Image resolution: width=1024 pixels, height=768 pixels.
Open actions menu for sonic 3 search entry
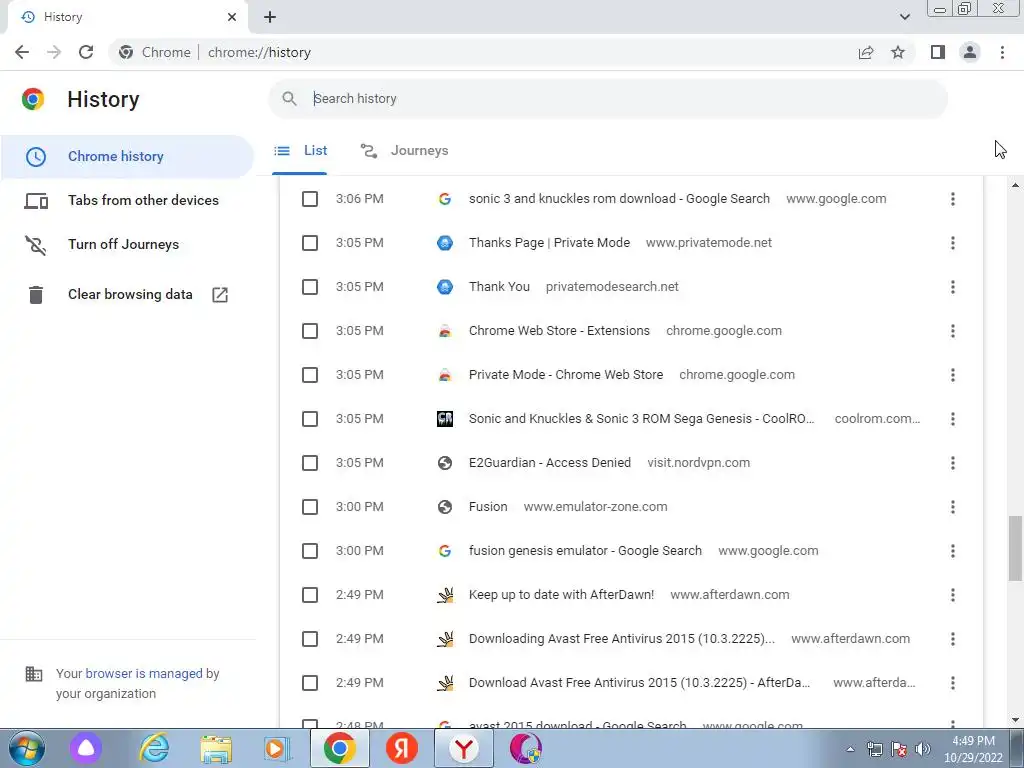click(953, 199)
